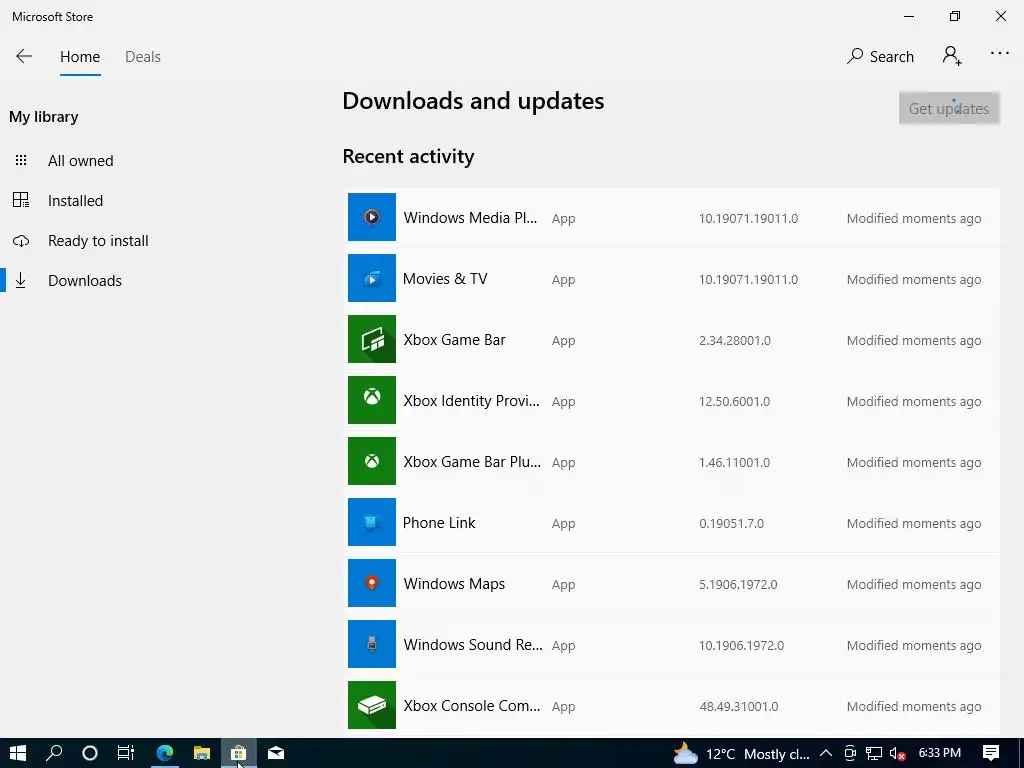Open taskbar search magnifier

tap(54, 753)
